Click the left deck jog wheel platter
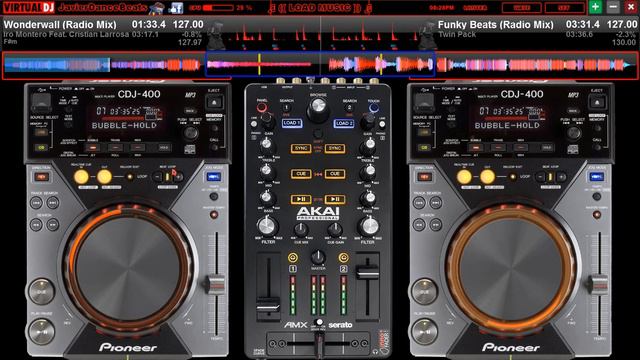The height and width of the screenshot is (360, 640). coord(128,267)
